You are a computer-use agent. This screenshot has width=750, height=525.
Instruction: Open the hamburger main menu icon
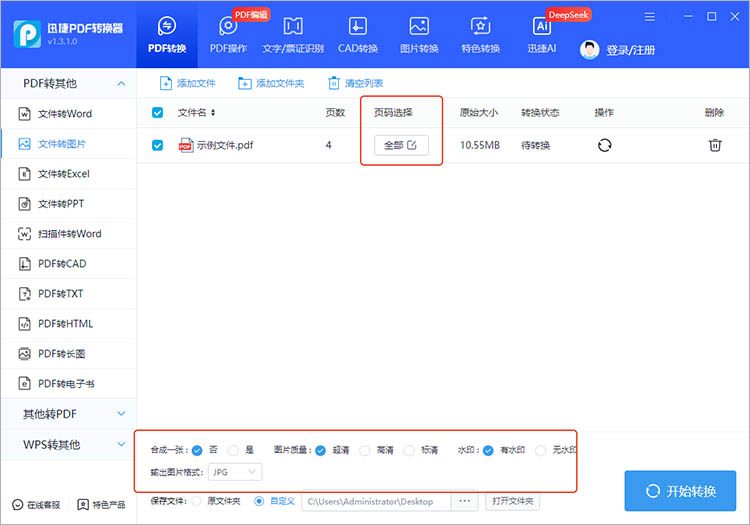[650, 17]
